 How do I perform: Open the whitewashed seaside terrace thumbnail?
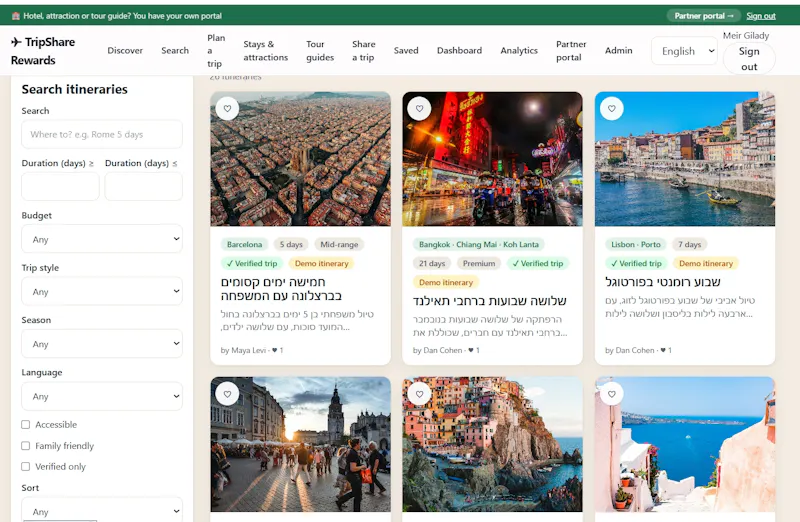point(685,444)
